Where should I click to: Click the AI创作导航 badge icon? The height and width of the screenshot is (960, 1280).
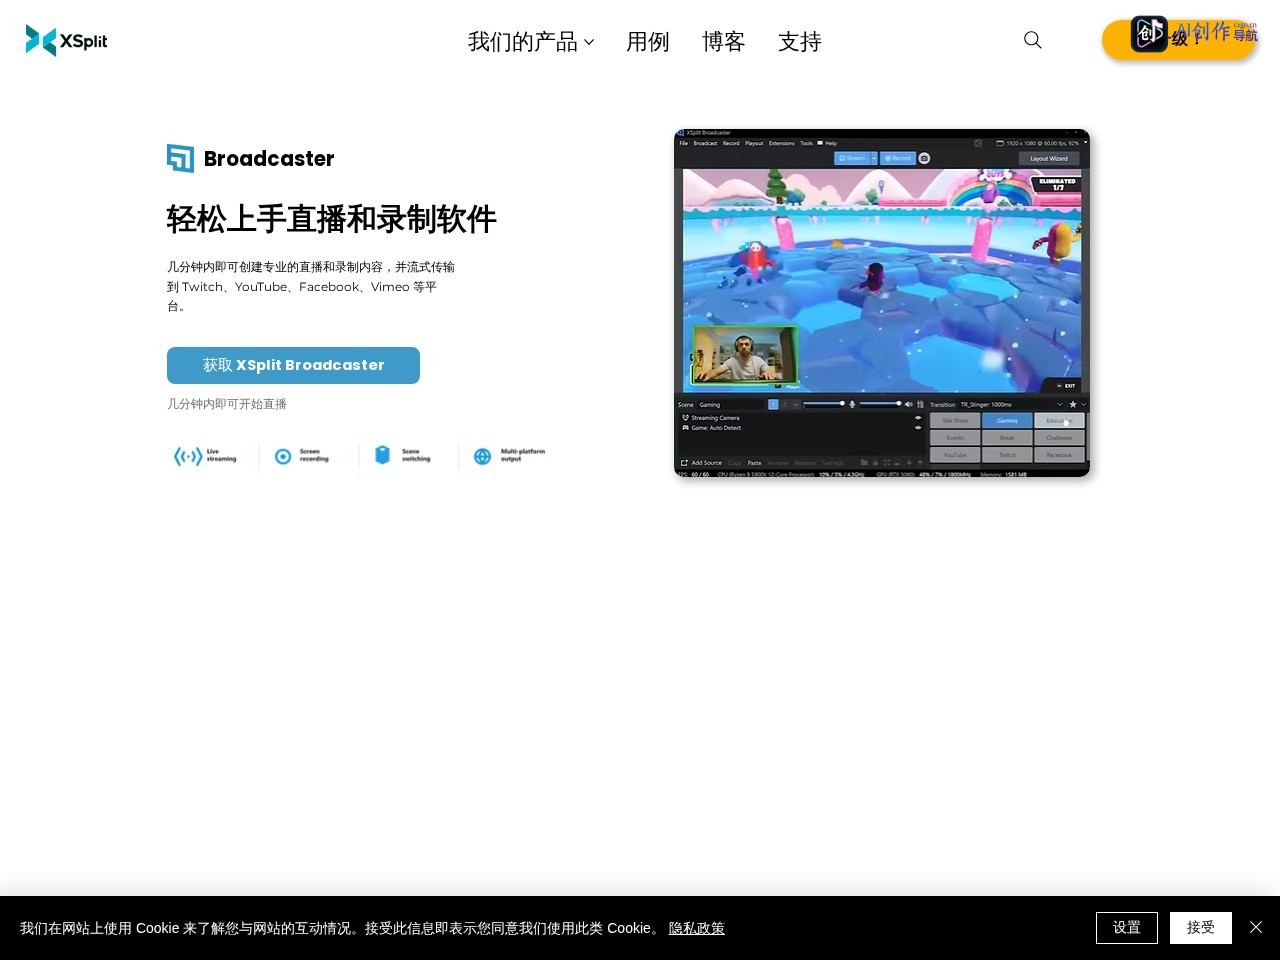[x=1149, y=33]
